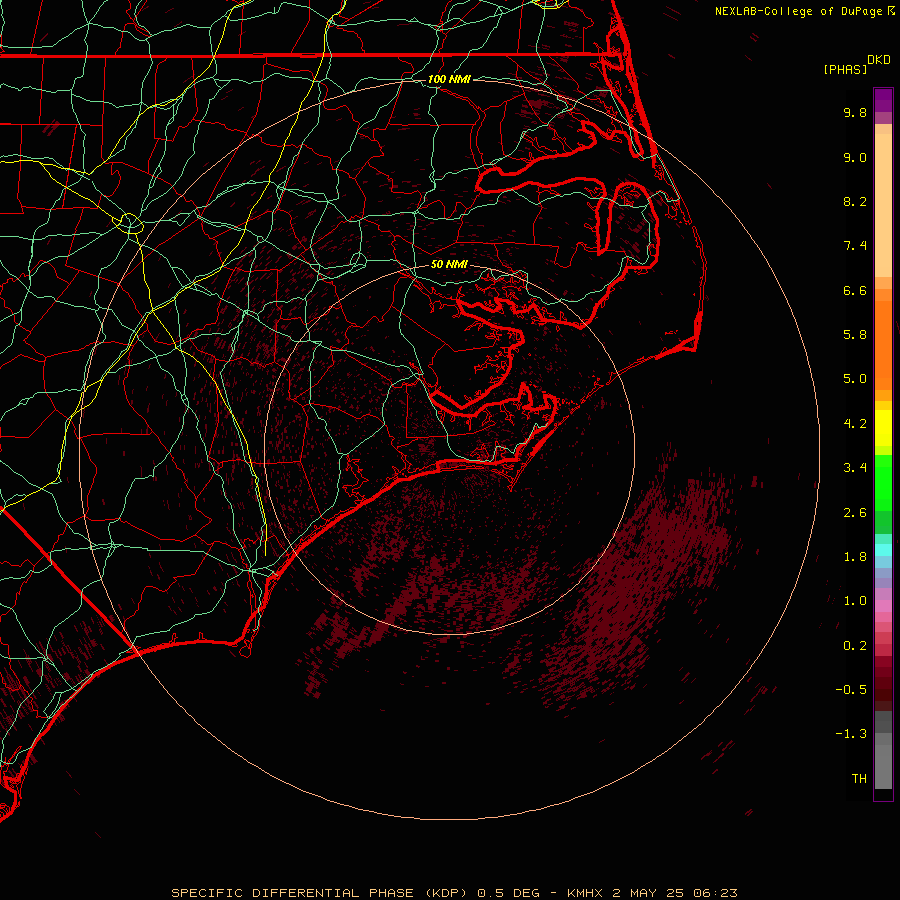Click the NEXLAB-College of DuPage credit text

click(798, 11)
